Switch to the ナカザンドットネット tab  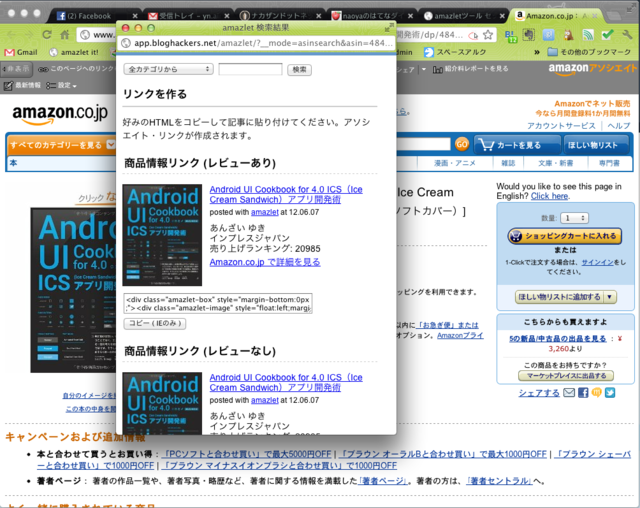pyautogui.click(x=275, y=16)
